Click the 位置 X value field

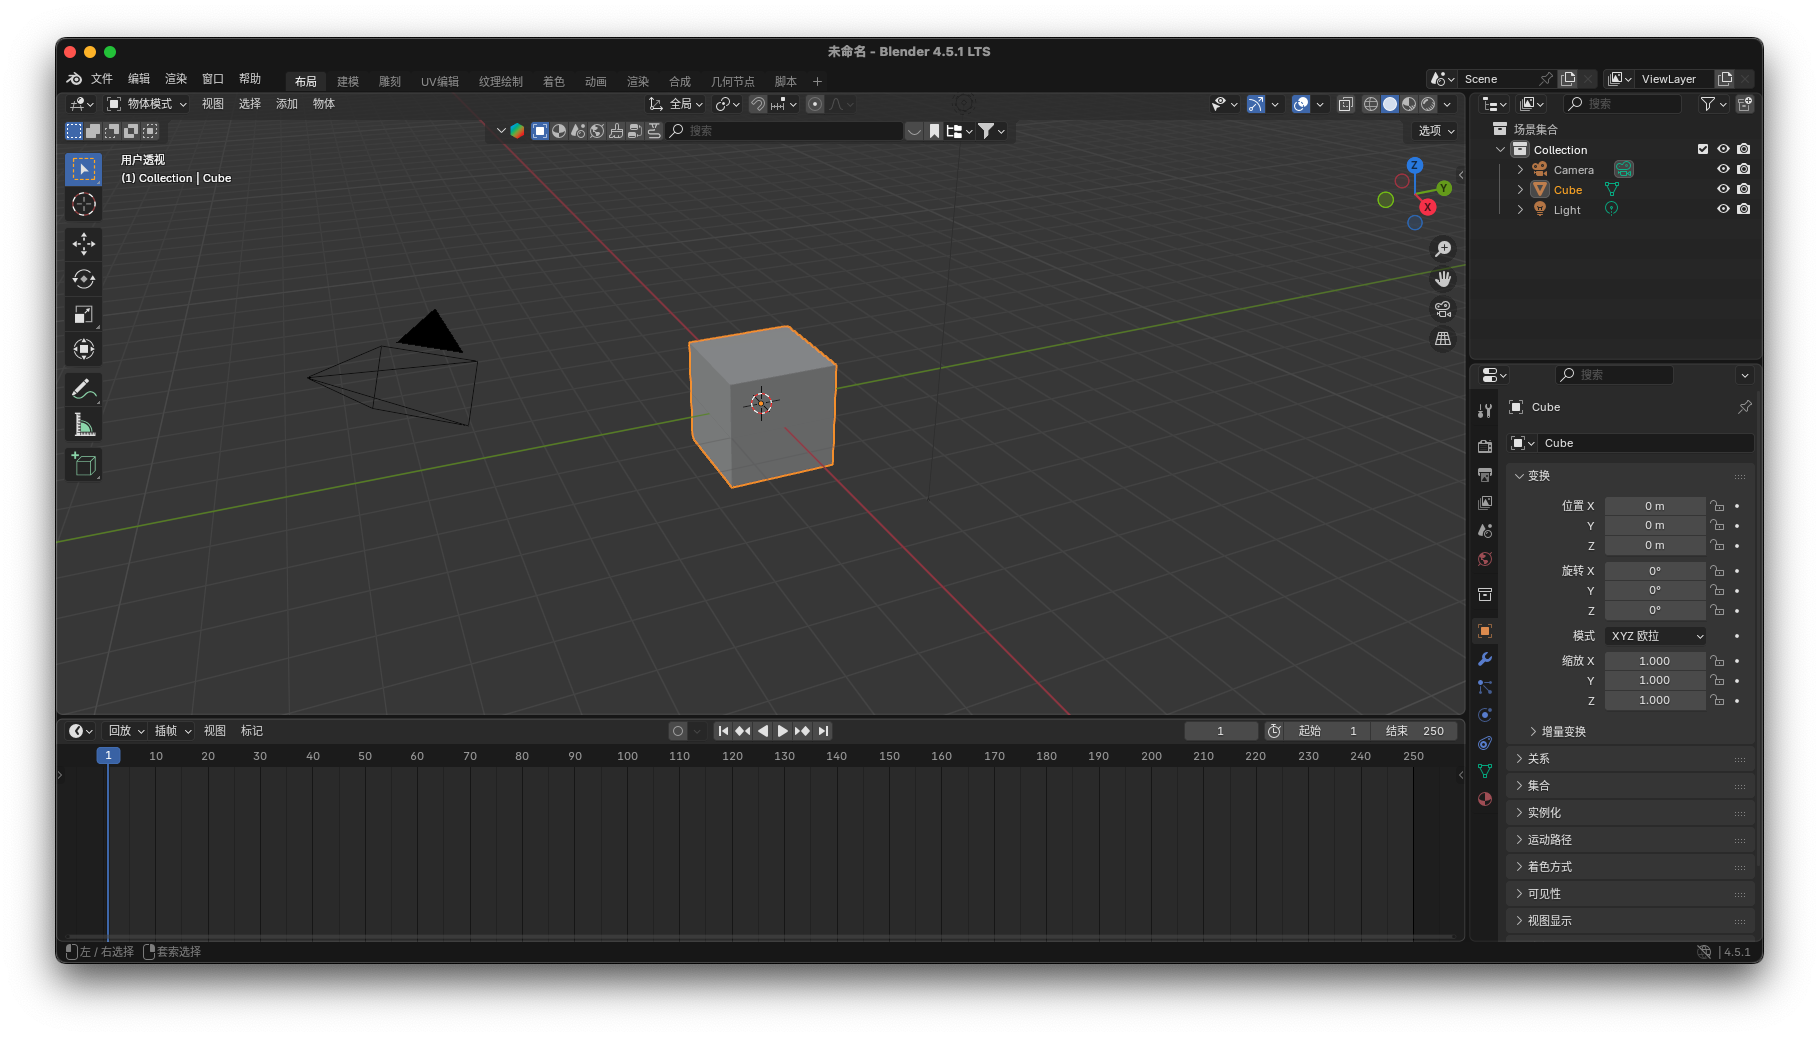coord(1654,506)
